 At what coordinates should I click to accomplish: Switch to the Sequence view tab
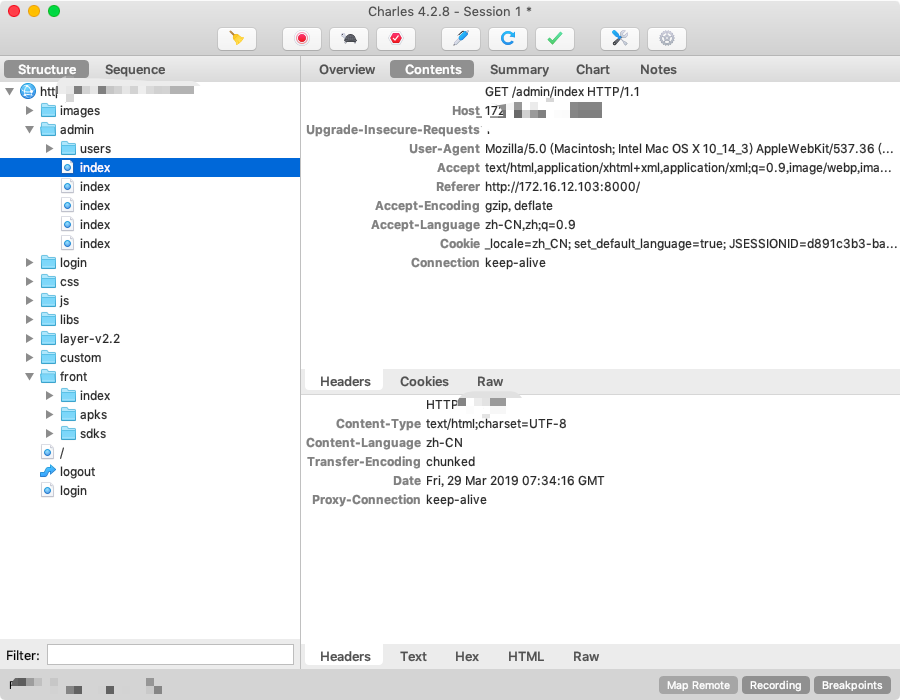tap(135, 69)
